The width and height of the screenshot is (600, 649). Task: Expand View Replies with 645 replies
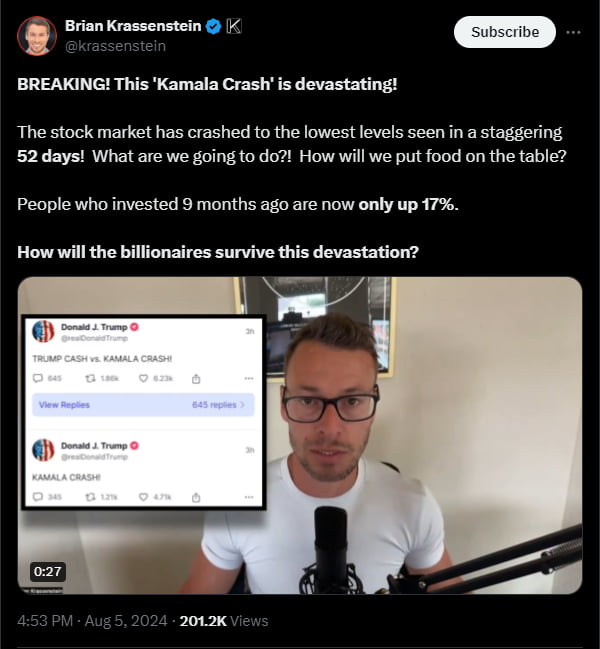pos(143,405)
